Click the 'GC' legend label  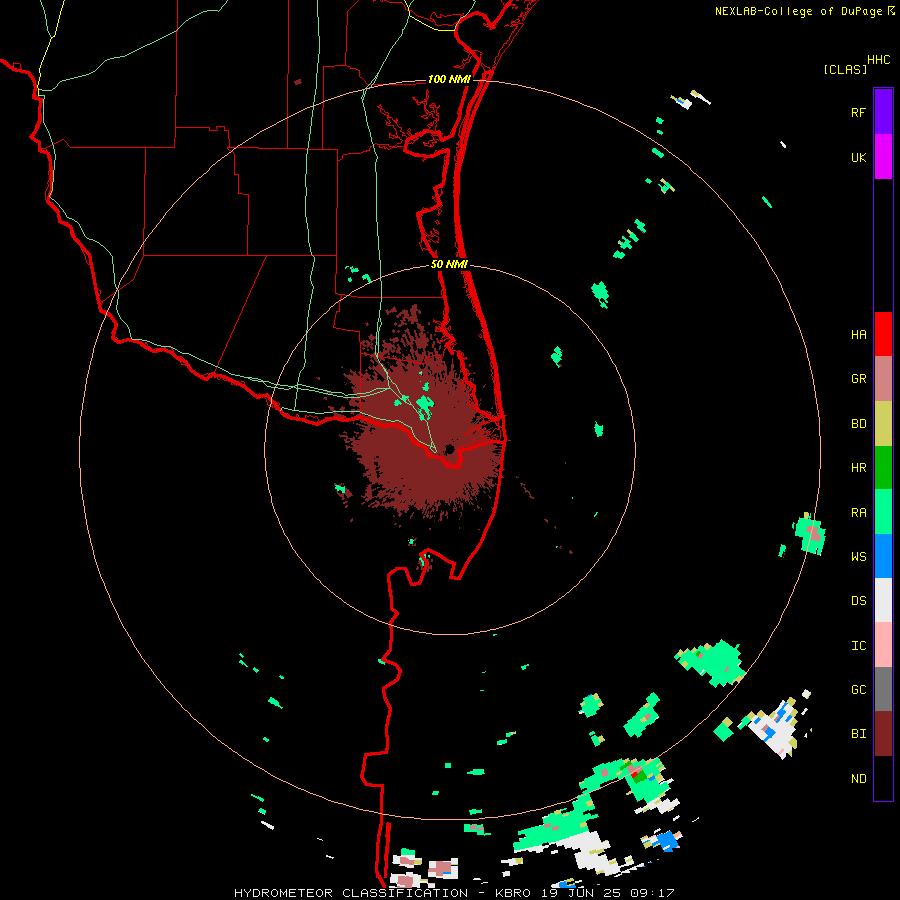pyautogui.click(x=858, y=690)
